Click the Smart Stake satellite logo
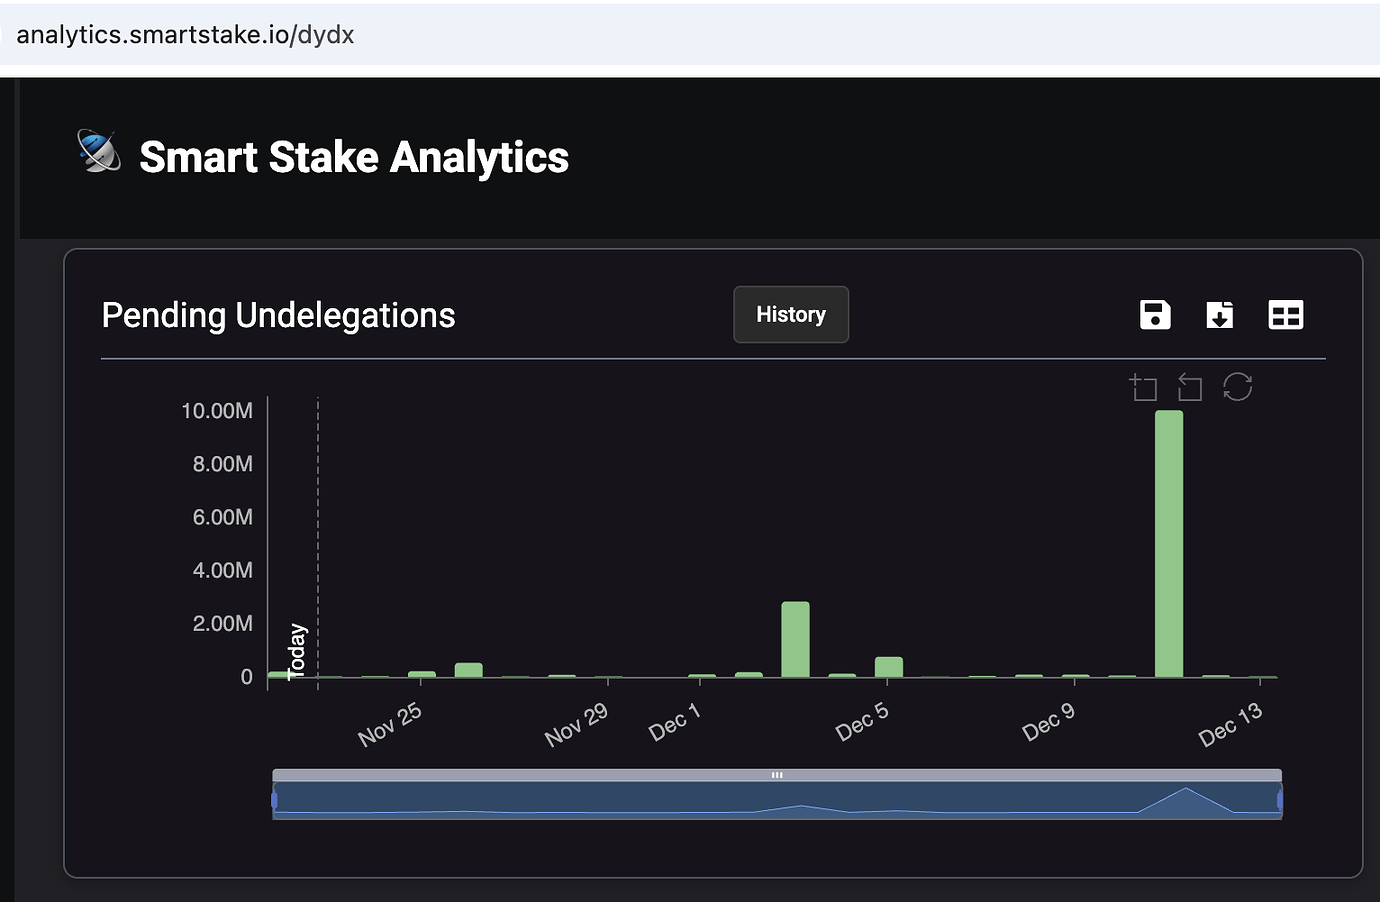Viewport: 1380px width, 902px height. (x=99, y=152)
